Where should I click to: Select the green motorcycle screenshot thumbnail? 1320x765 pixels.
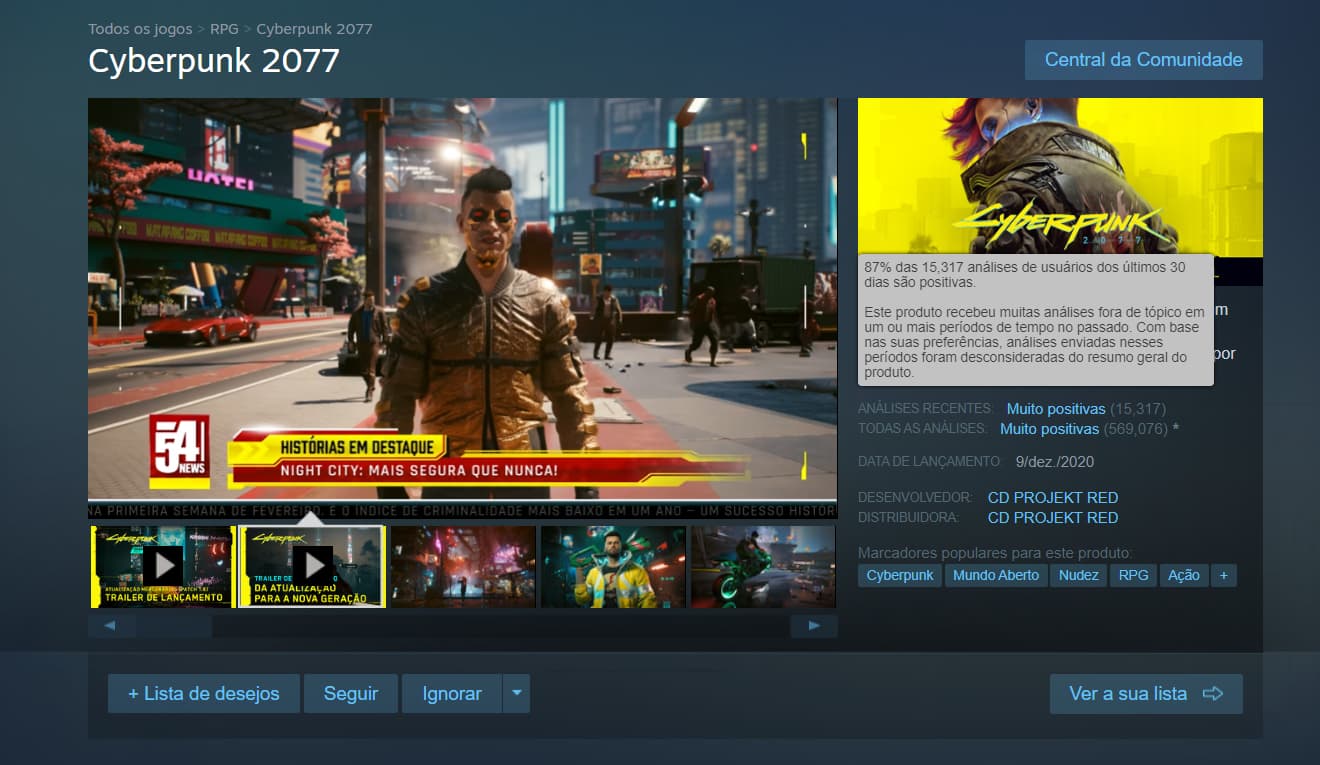tap(763, 567)
